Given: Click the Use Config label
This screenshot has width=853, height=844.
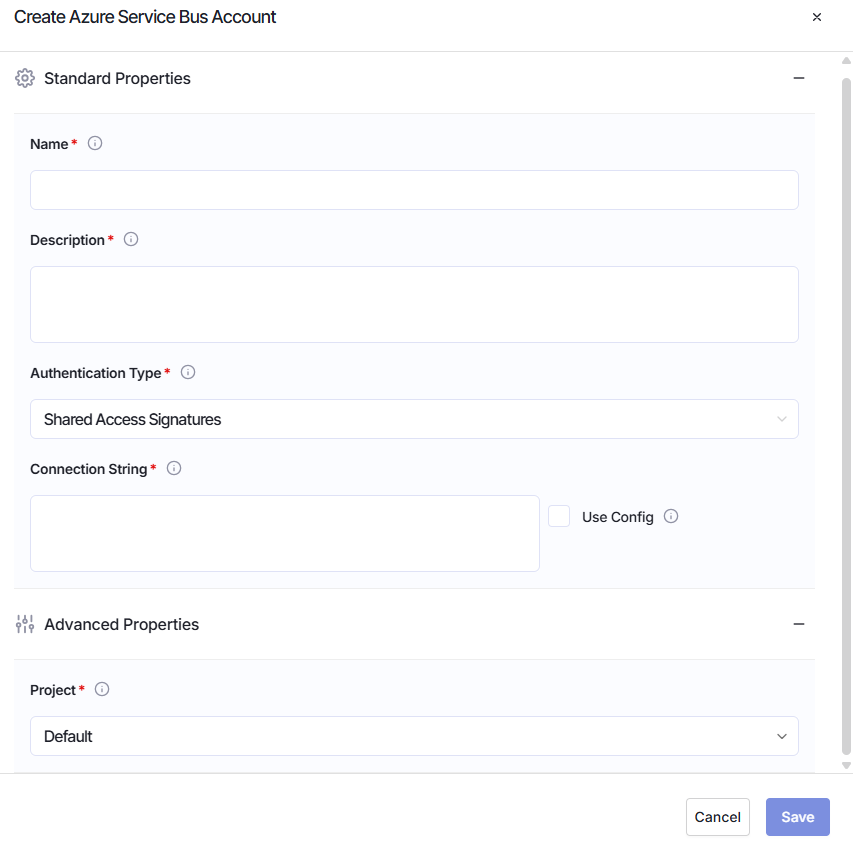Looking at the screenshot, I should click(x=617, y=517).
